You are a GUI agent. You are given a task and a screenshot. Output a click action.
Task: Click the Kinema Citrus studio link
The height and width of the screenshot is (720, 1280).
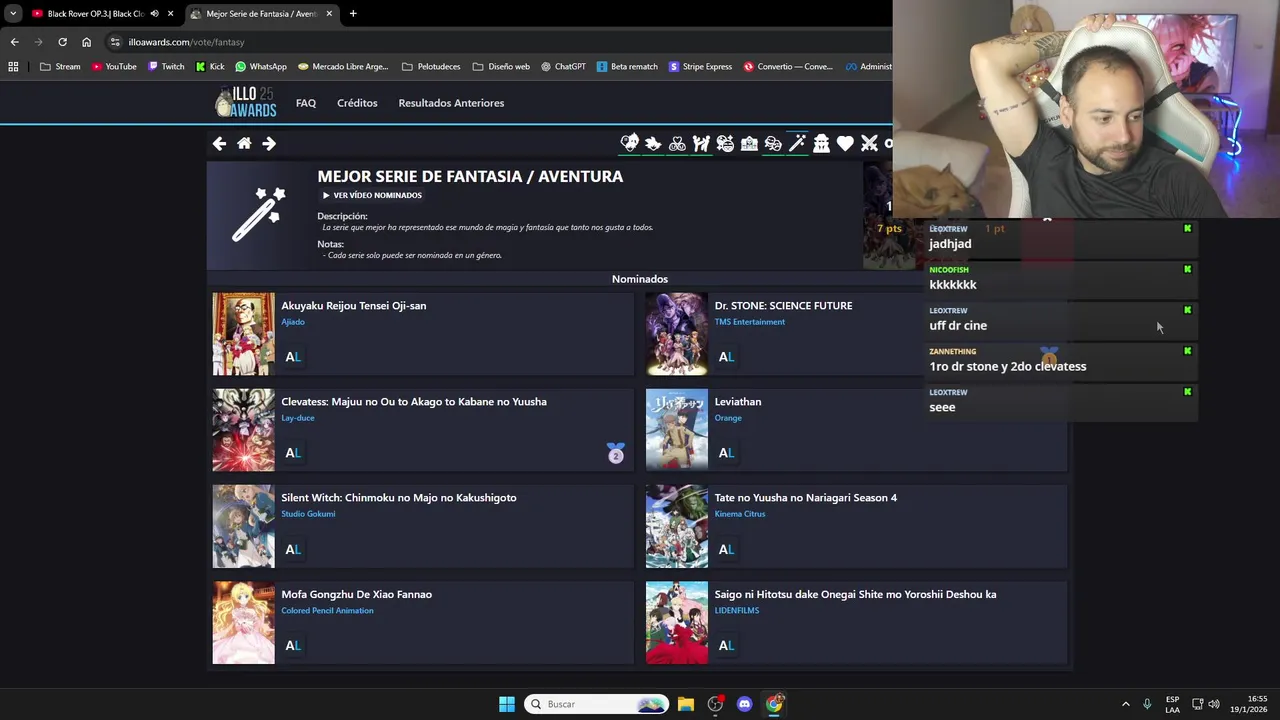pyautogui.click(x=740, y=514)
